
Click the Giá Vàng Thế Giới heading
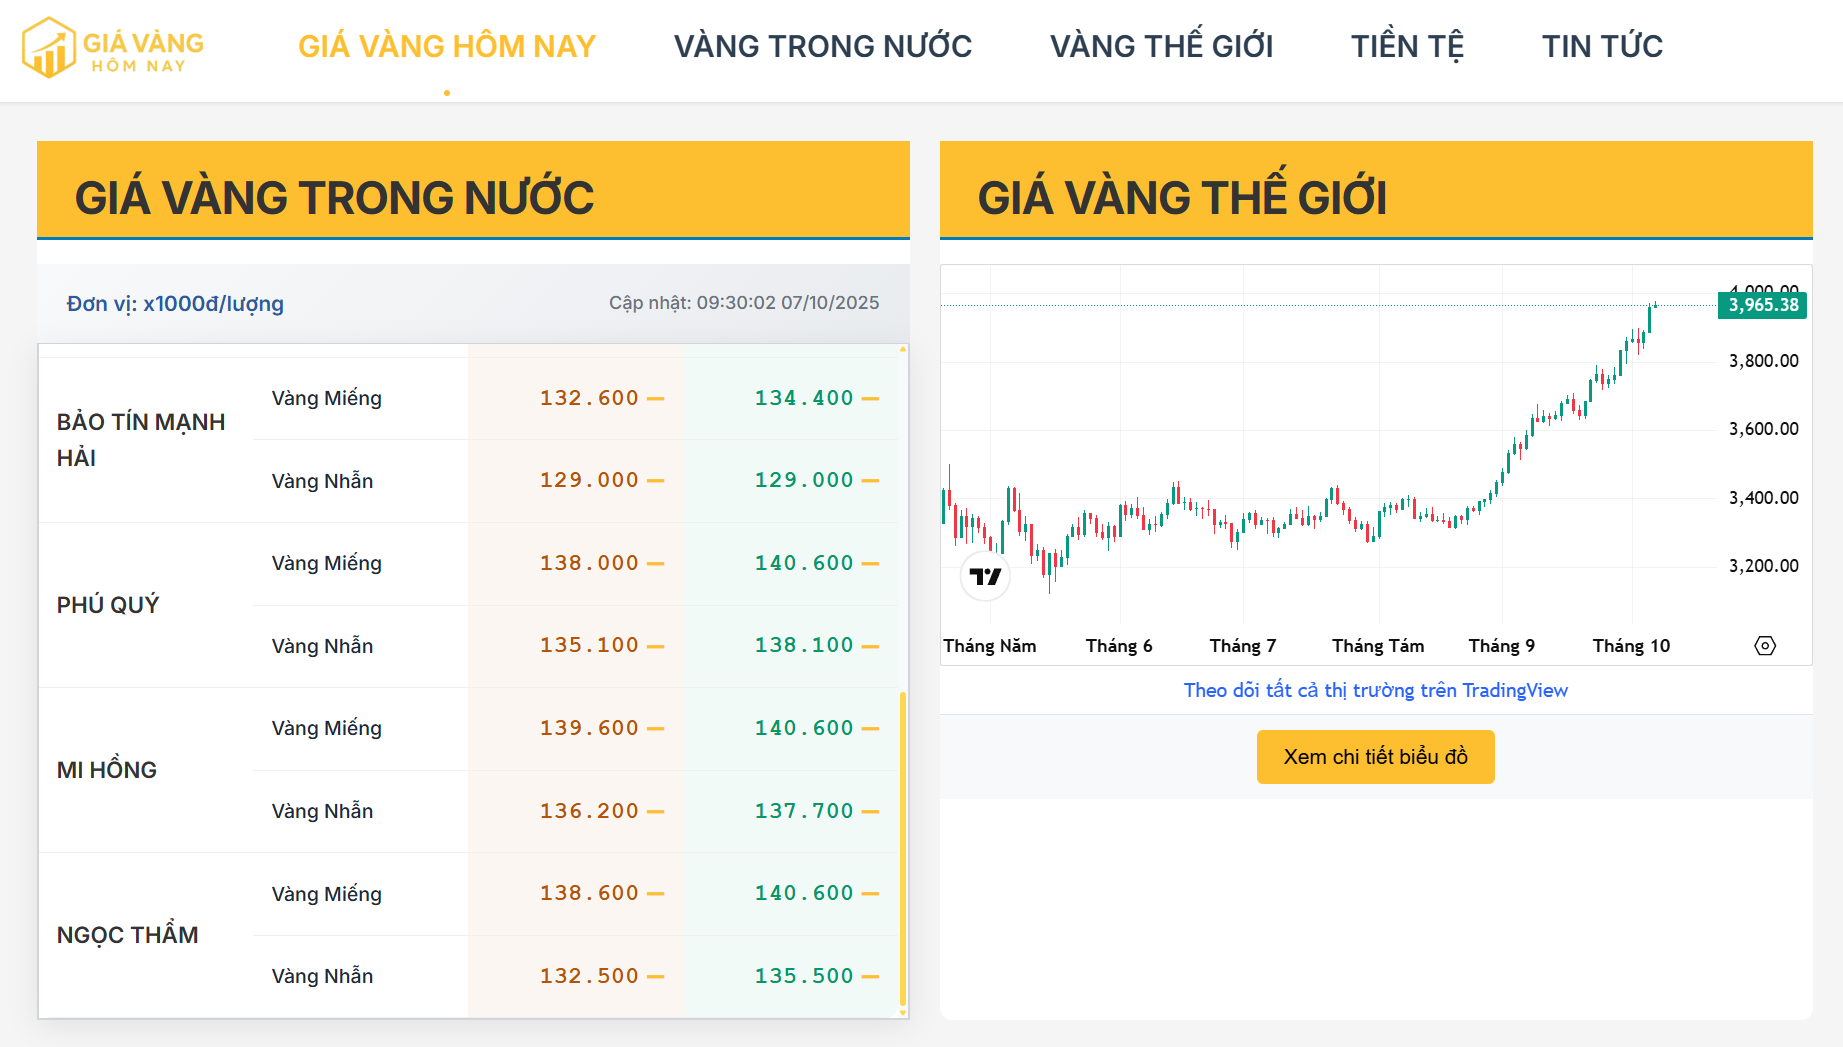click(x=1182, y=197)
